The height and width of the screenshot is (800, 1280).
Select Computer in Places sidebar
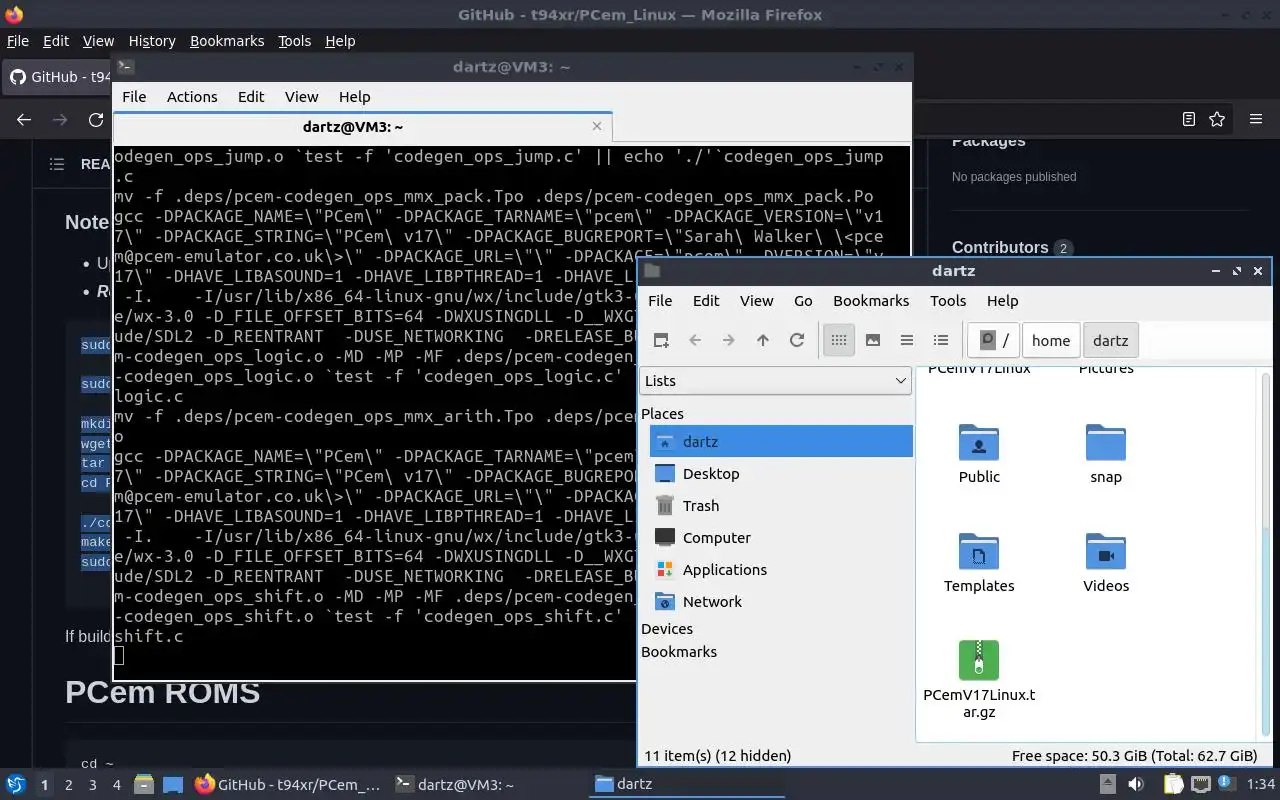781,537
